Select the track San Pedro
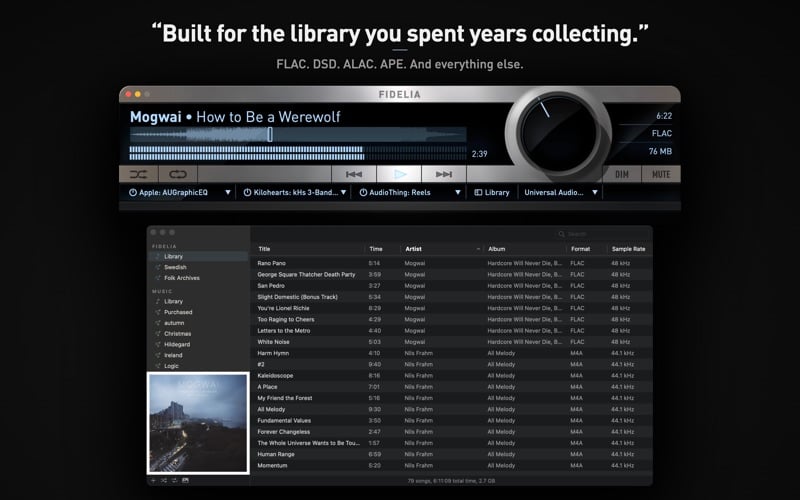Image resolution: width=800 pixels, height=500 pixels. pyautogui.click(x=452, y=286)
